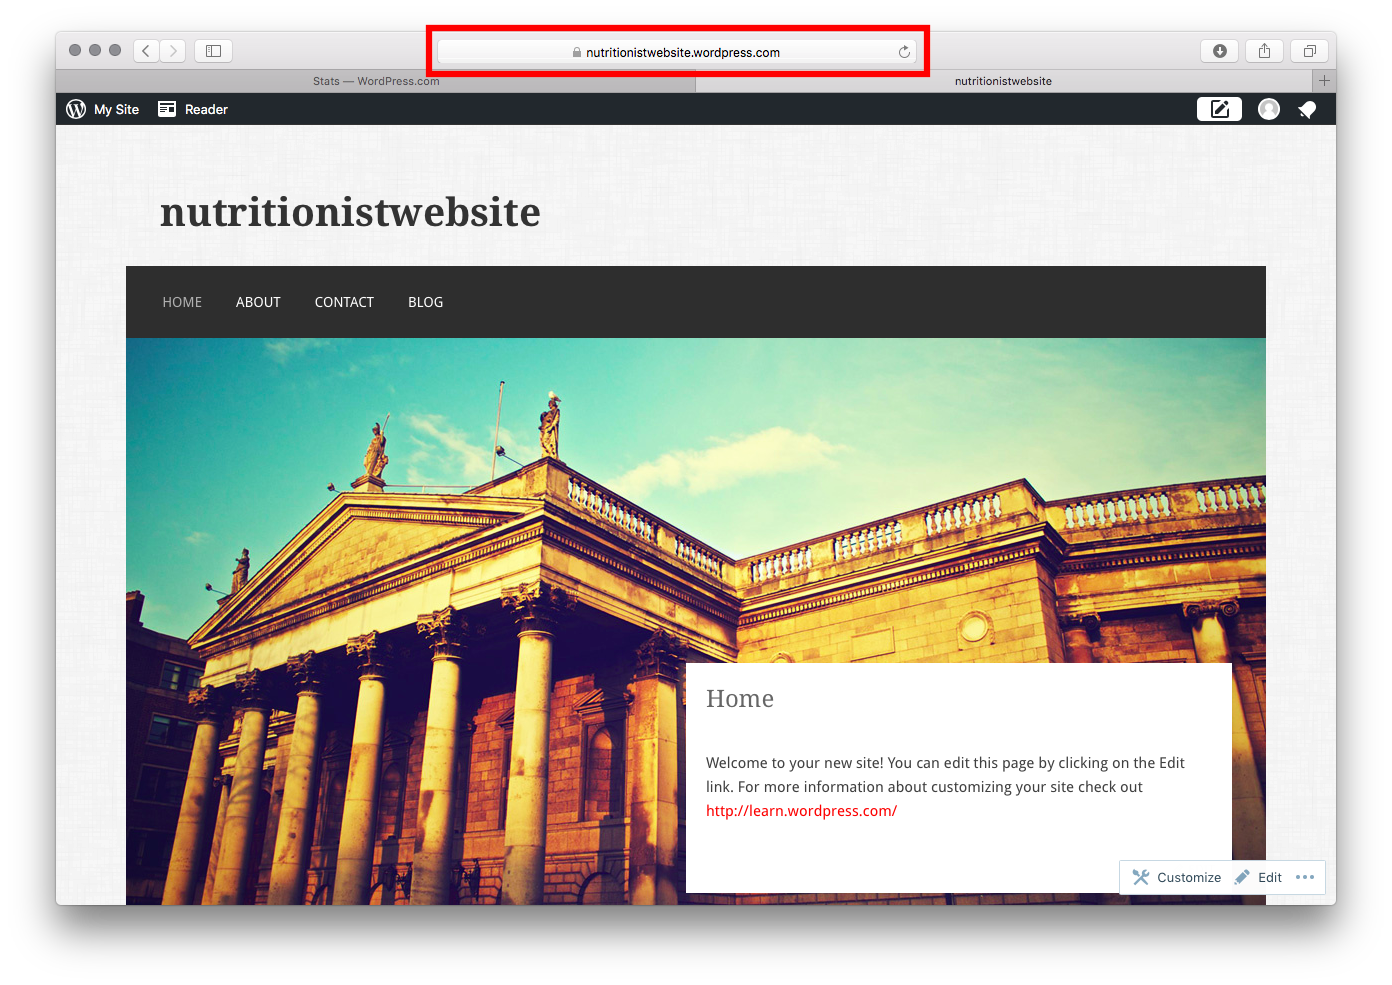Go back with Safari's back arrow
Viewport: 1392px width, 985px height.
(146, 51)
